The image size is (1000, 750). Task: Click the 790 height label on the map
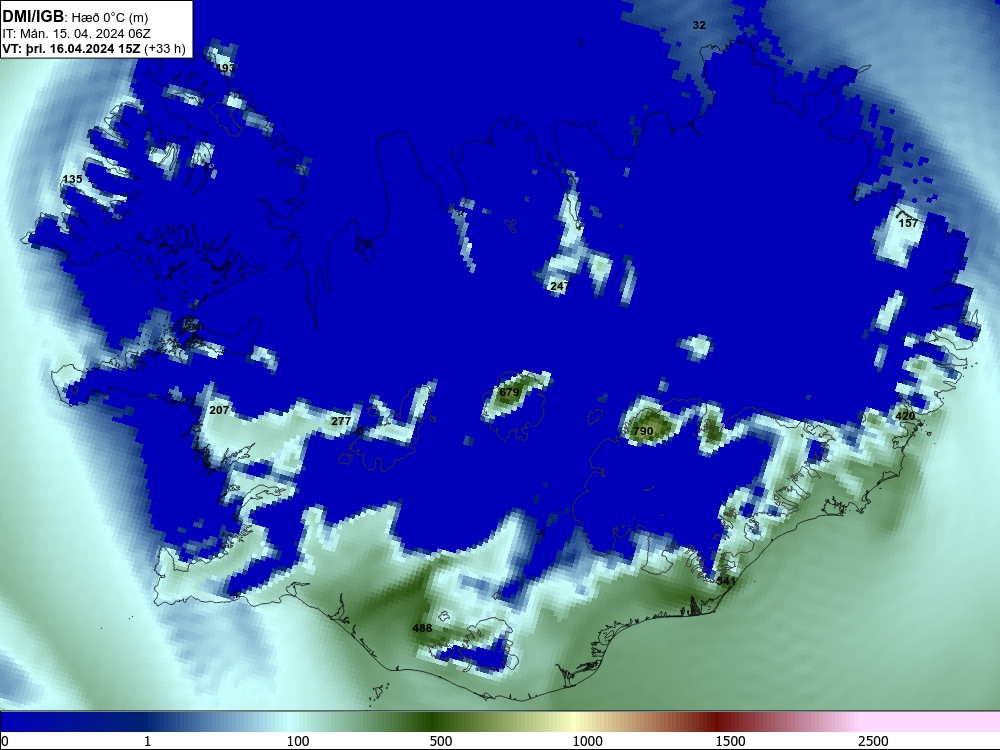click(x=643, y=431)
